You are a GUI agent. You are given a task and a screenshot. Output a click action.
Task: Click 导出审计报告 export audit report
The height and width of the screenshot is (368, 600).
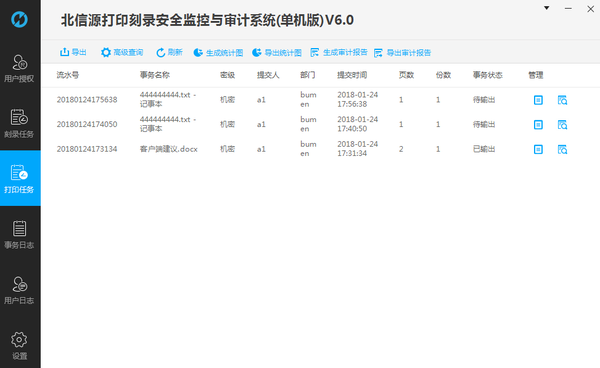click(x=403, y=53)
